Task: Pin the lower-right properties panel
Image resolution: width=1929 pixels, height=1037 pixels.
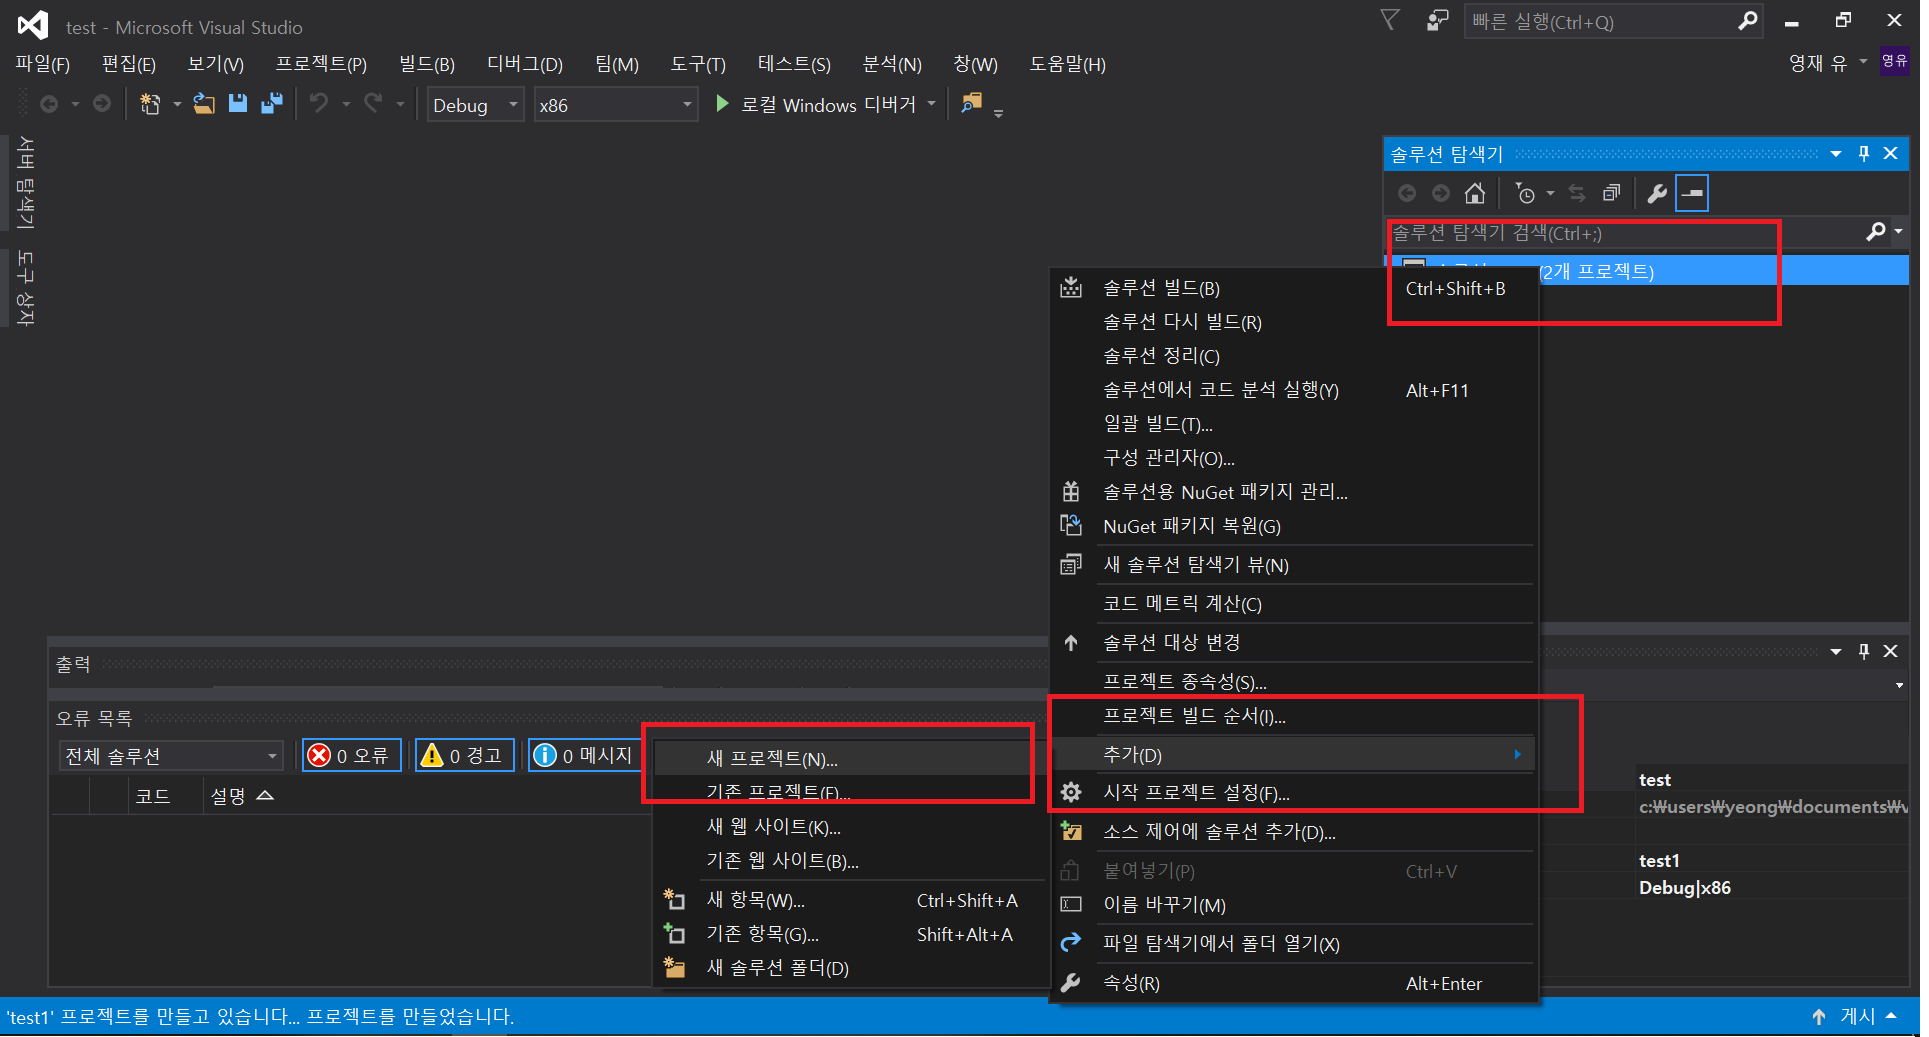Action: point(1863,651)
